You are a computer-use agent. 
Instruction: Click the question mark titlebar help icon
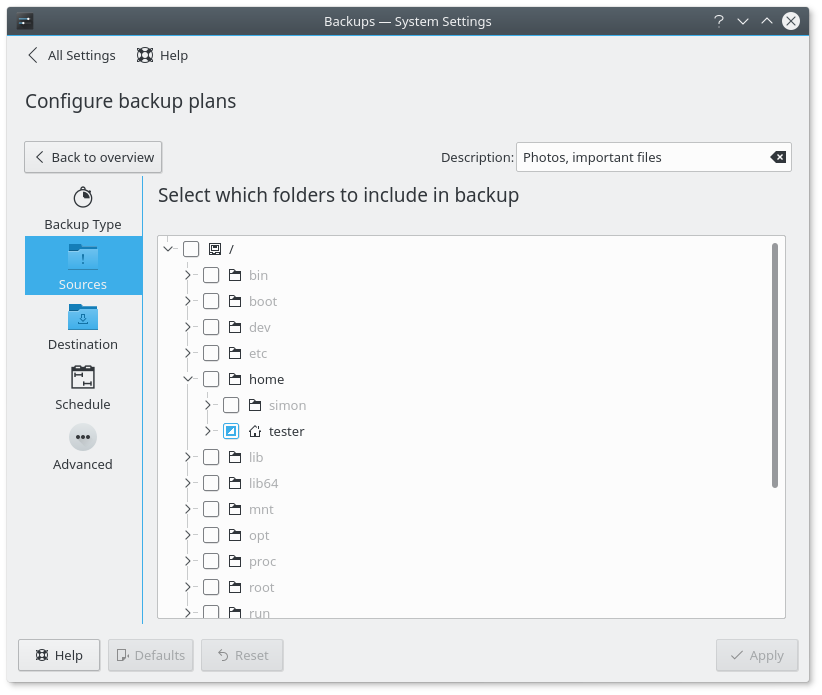click(x=719, y=21)
